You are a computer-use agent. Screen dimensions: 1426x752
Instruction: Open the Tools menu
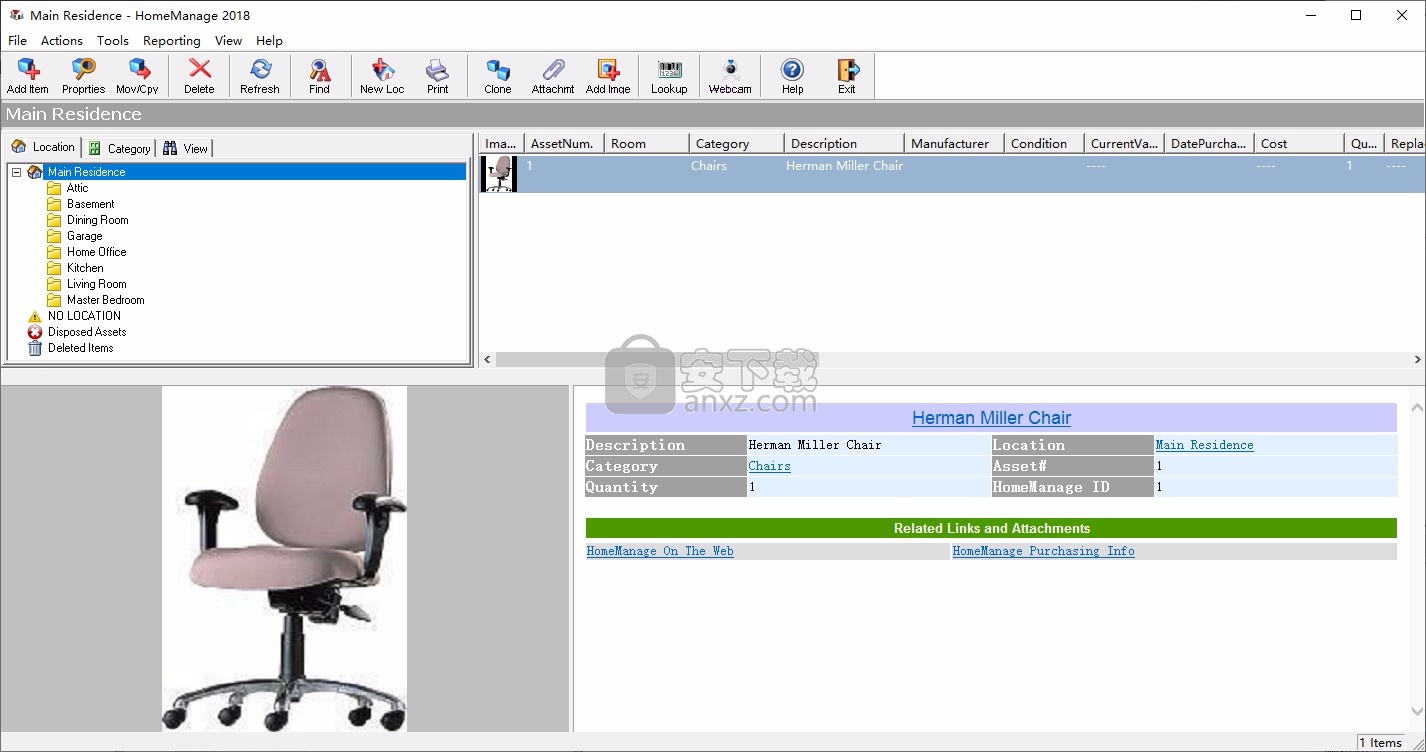pos(113,41)
